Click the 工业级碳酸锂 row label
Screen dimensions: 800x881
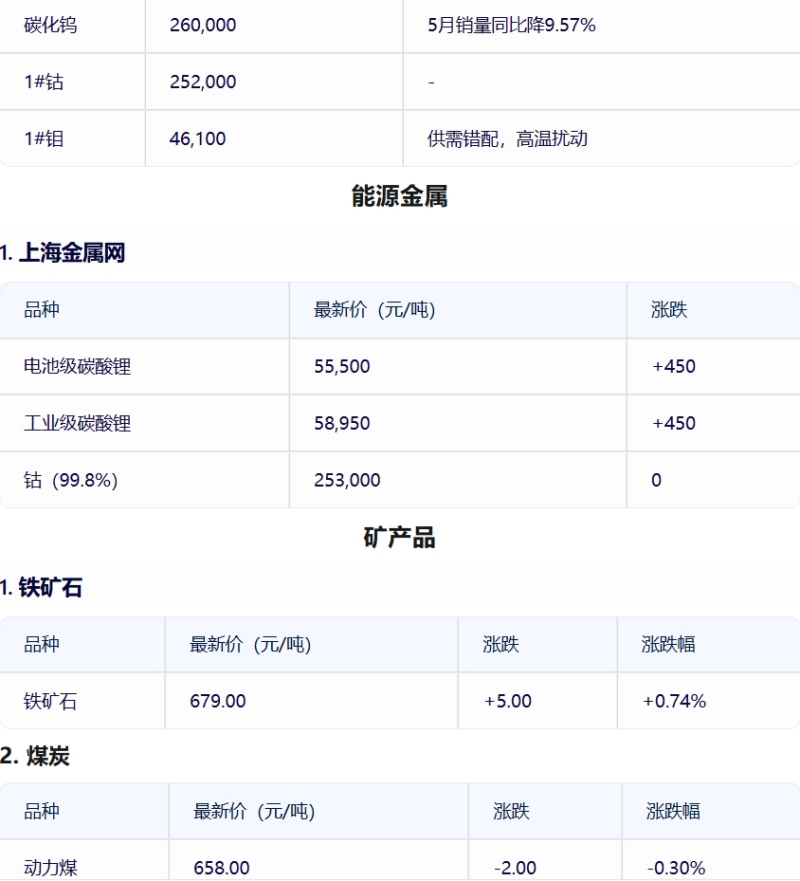pyautogui.click(x=78, y=423)
